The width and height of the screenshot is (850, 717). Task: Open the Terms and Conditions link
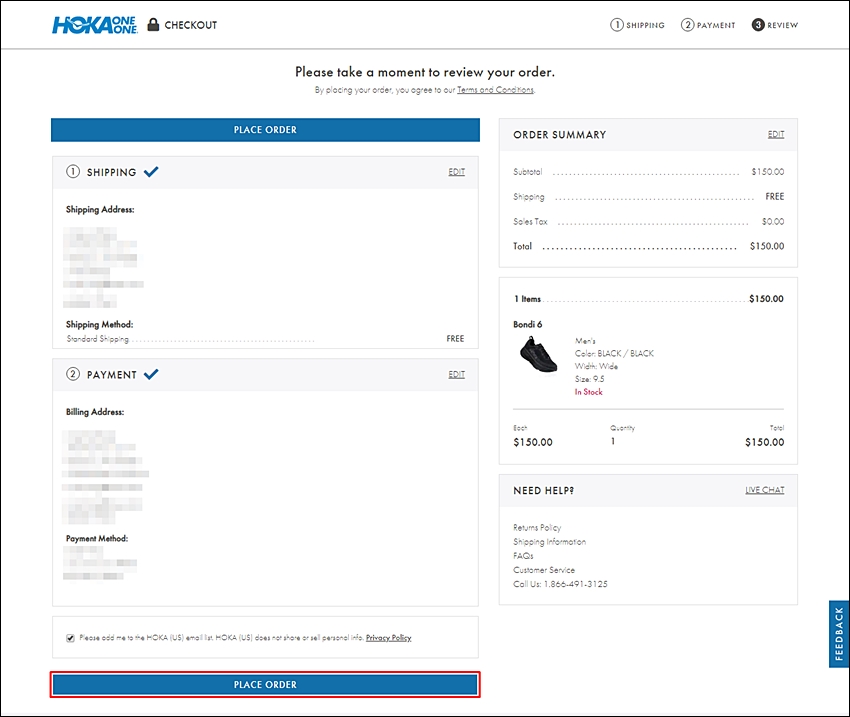(x=495, y=90)
